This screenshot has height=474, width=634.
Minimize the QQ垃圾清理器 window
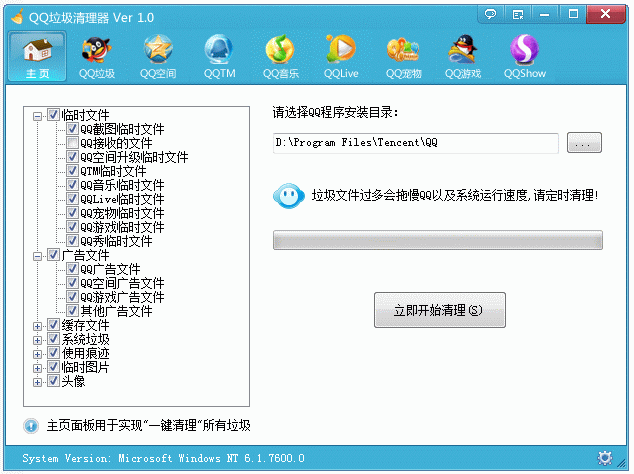click(545, 15)
